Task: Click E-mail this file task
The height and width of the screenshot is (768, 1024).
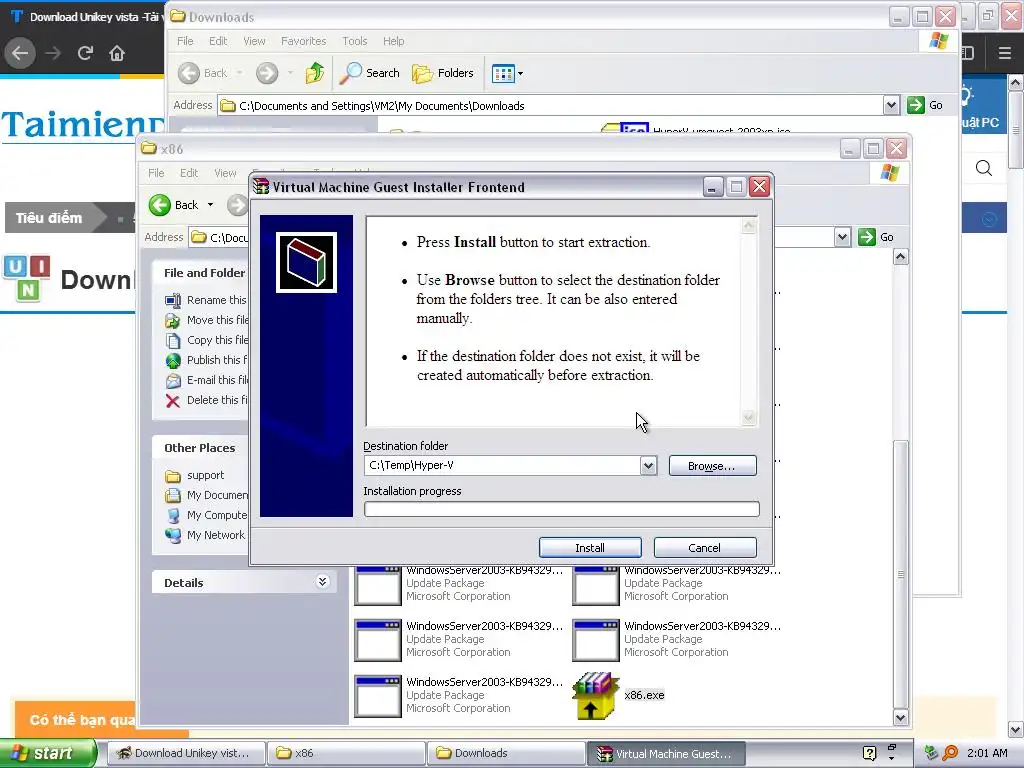Action: click(x=206, y=380)
